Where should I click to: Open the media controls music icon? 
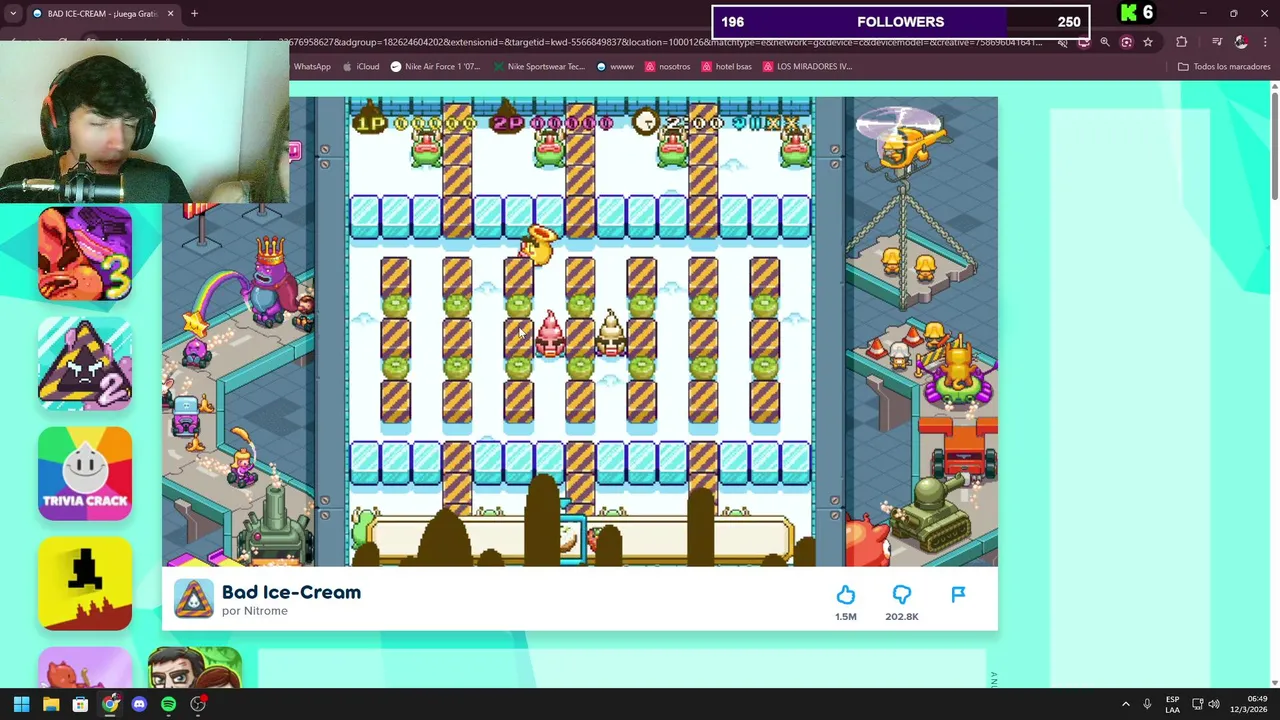1217,42
